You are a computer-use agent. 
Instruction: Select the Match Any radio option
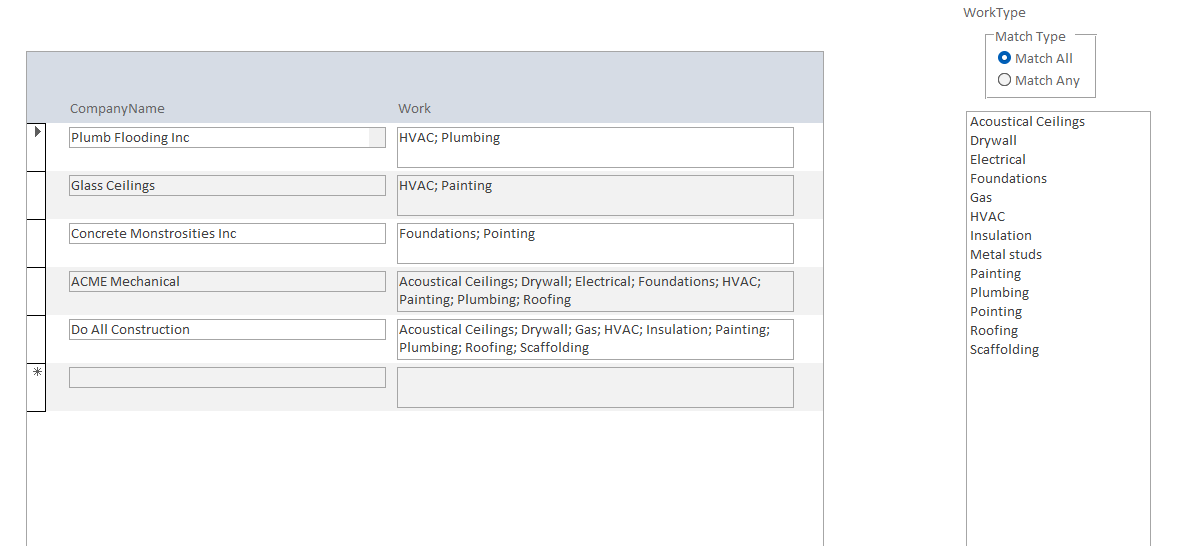point(1005,81)
